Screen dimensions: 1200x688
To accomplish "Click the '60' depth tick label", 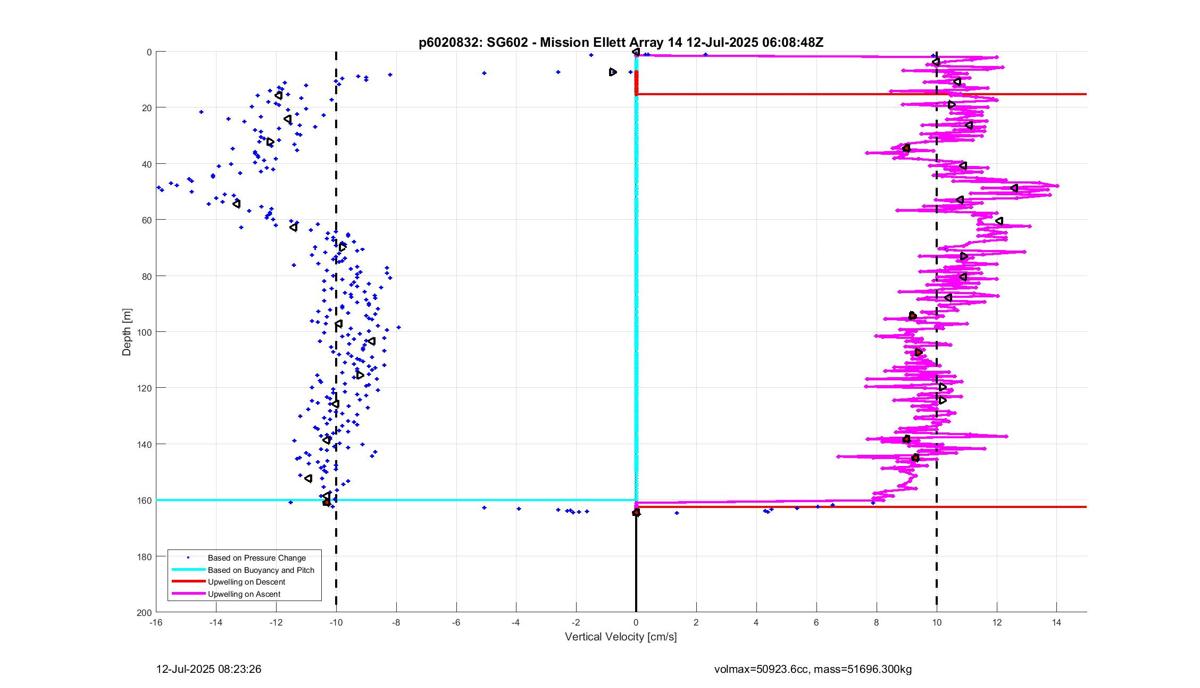I will [x=145, y=220].
